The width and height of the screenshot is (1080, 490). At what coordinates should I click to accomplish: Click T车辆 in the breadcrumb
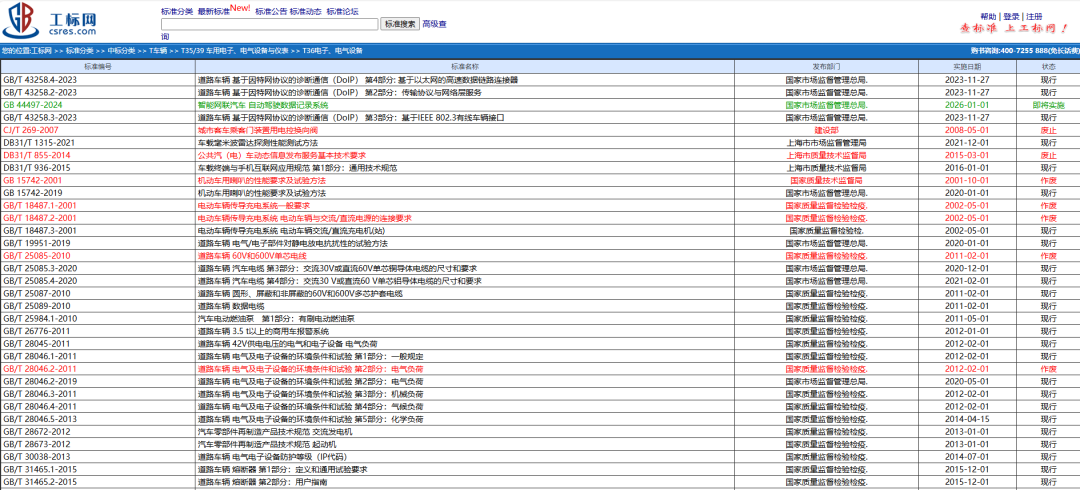158,50
